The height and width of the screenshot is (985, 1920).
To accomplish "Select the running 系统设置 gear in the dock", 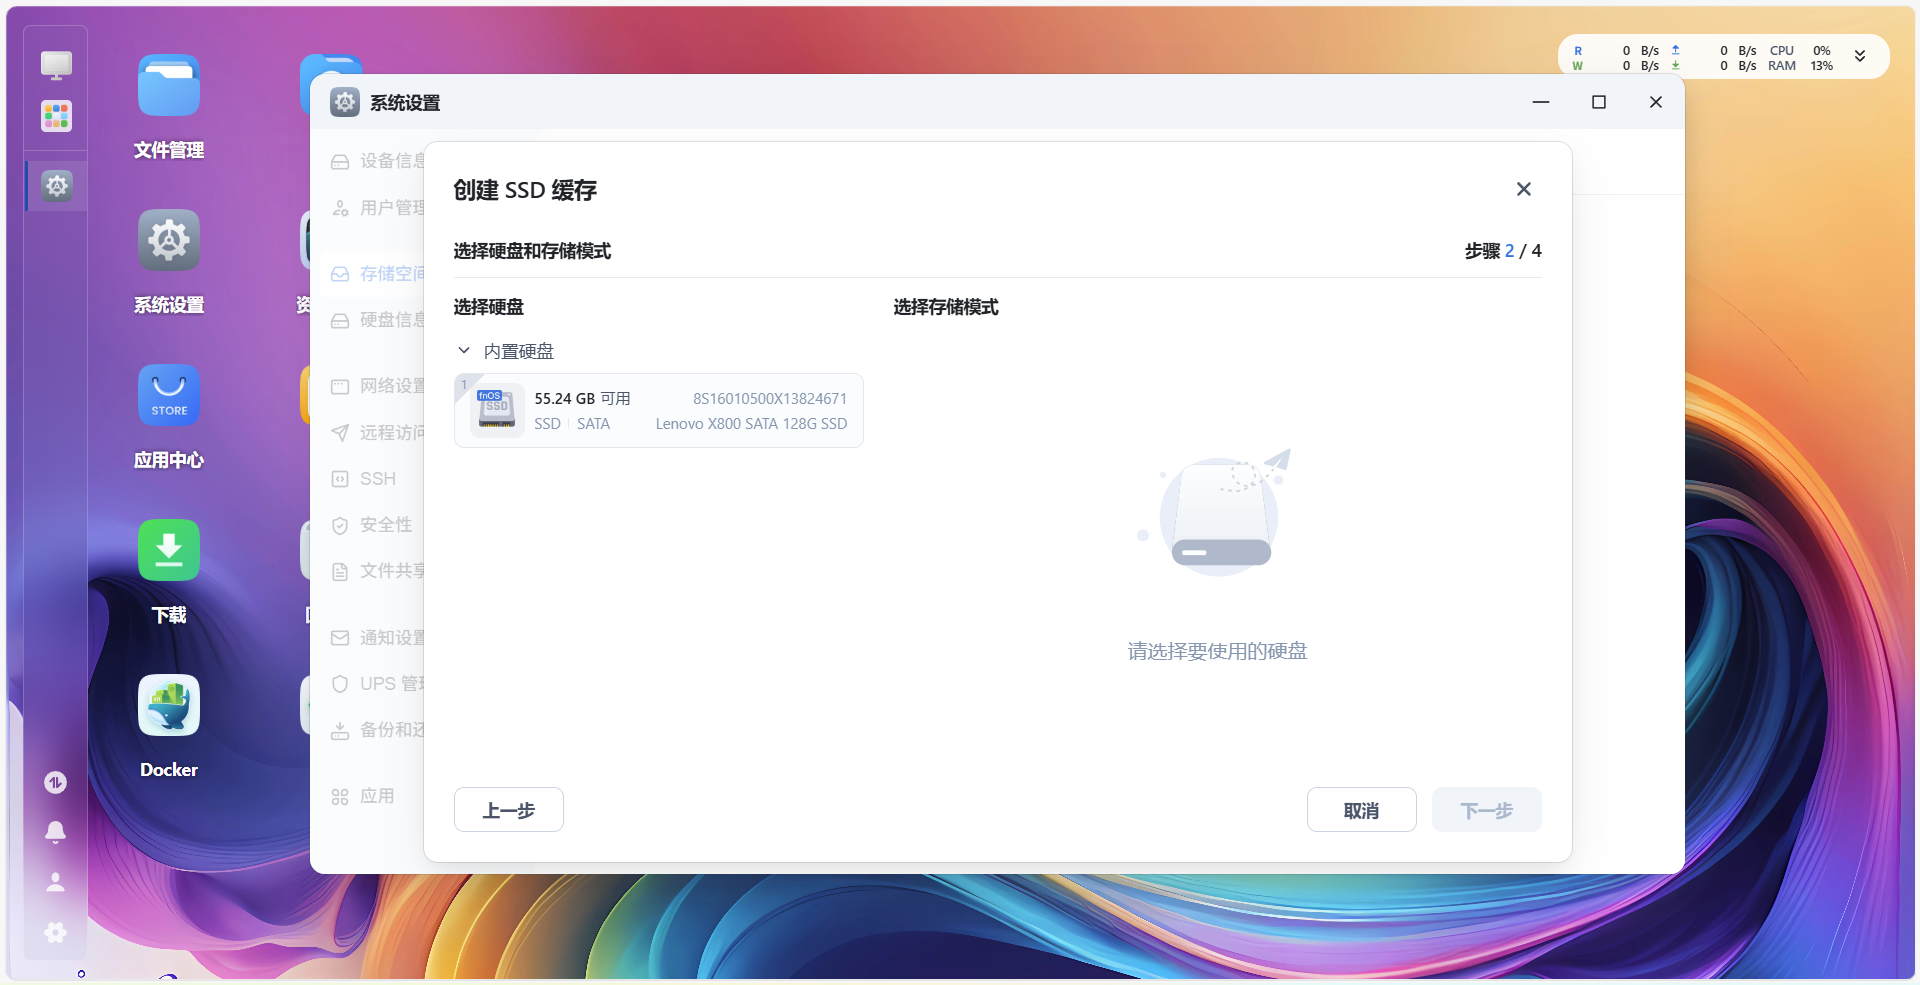I will click(x=57, y=185).
